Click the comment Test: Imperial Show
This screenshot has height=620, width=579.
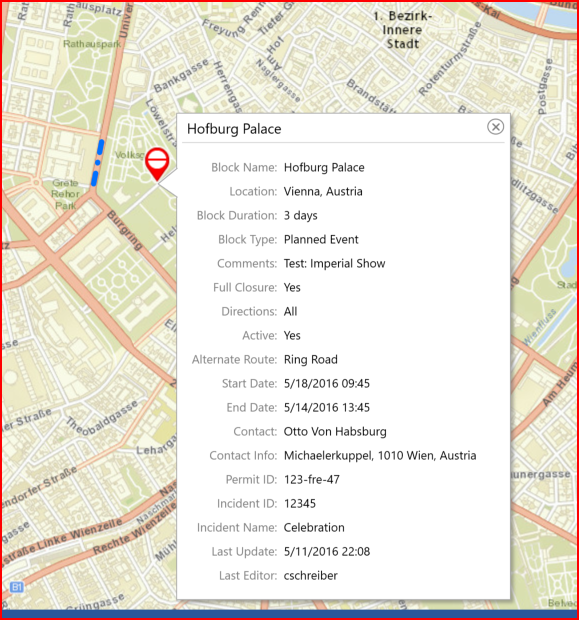tap(334, 263)
